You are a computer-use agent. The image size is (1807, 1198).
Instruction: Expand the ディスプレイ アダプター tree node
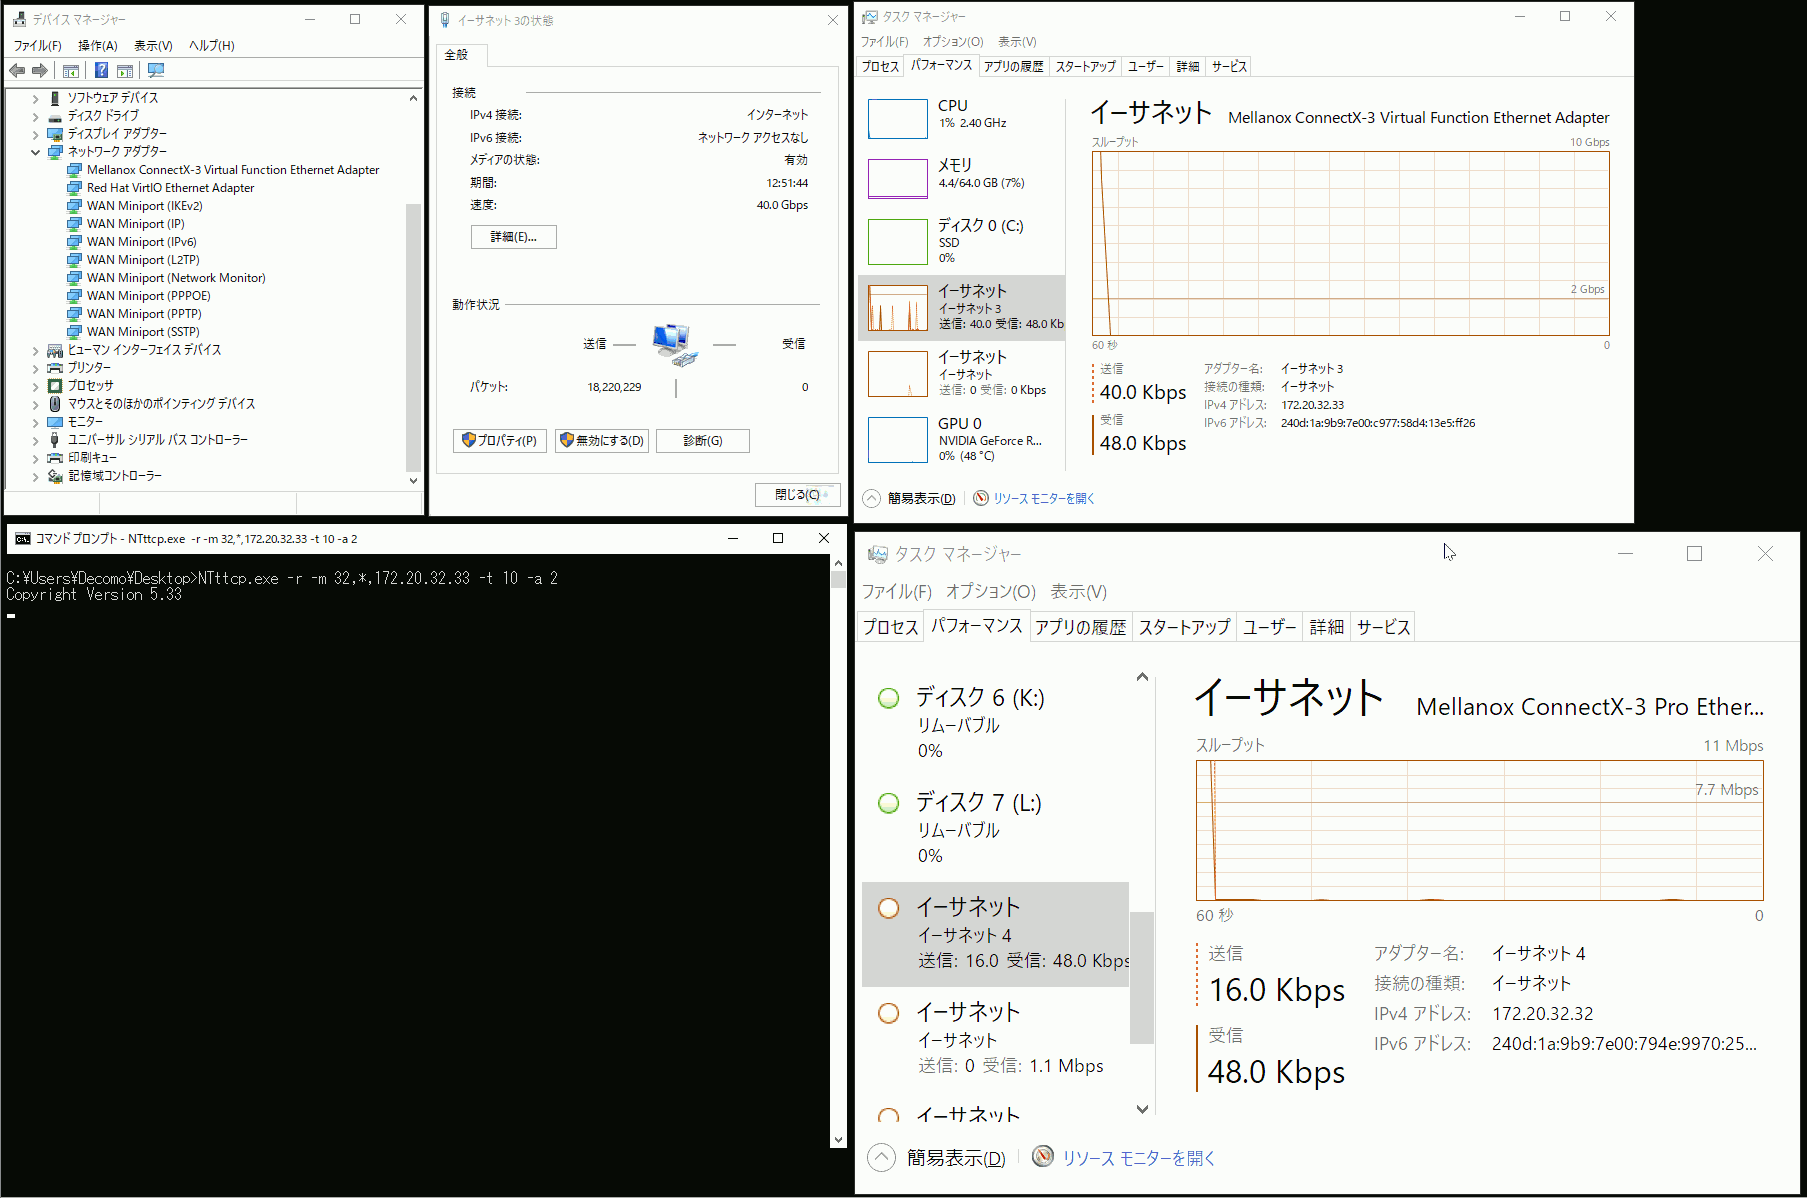36,134
